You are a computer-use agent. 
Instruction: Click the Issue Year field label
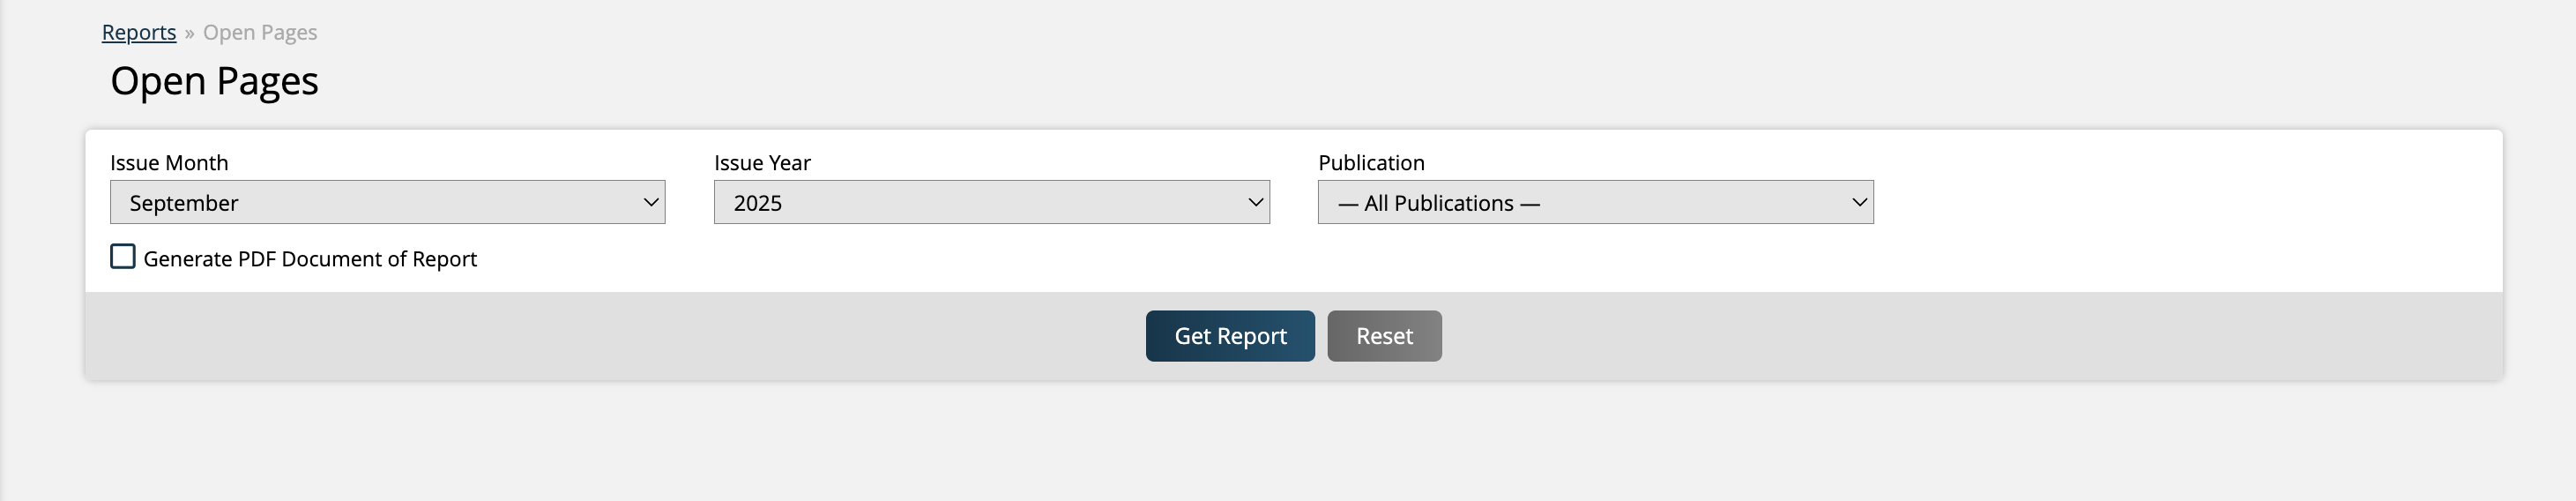pos(762,163)
